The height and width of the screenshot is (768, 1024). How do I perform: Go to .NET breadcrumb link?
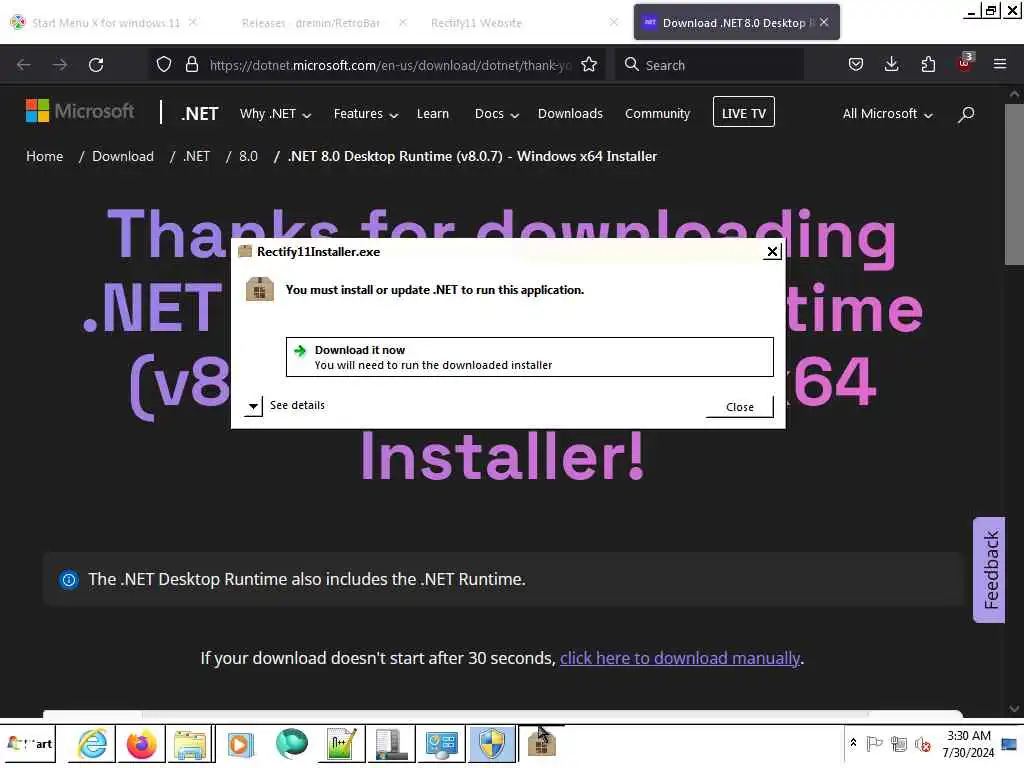tap(197, 156)
